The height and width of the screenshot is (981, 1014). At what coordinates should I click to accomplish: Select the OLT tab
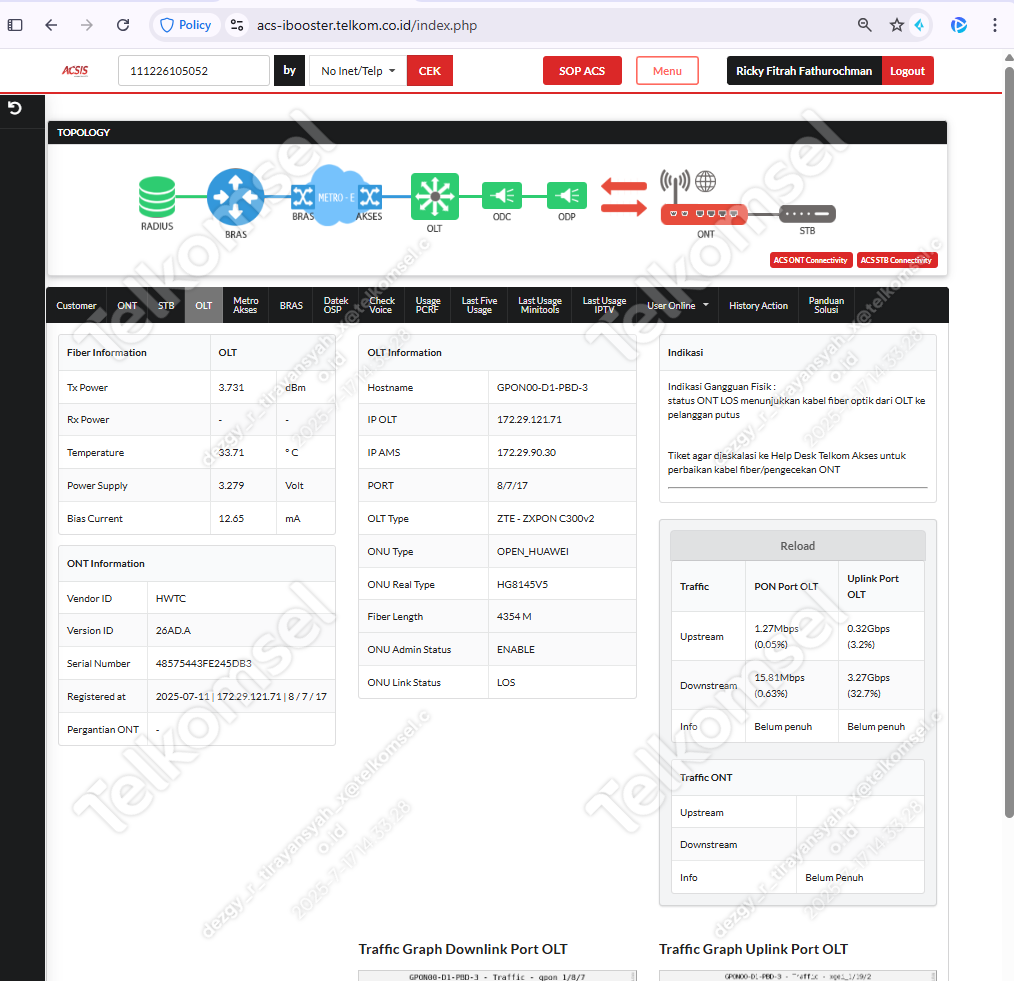pyautogui.click(x=204, y=305)
